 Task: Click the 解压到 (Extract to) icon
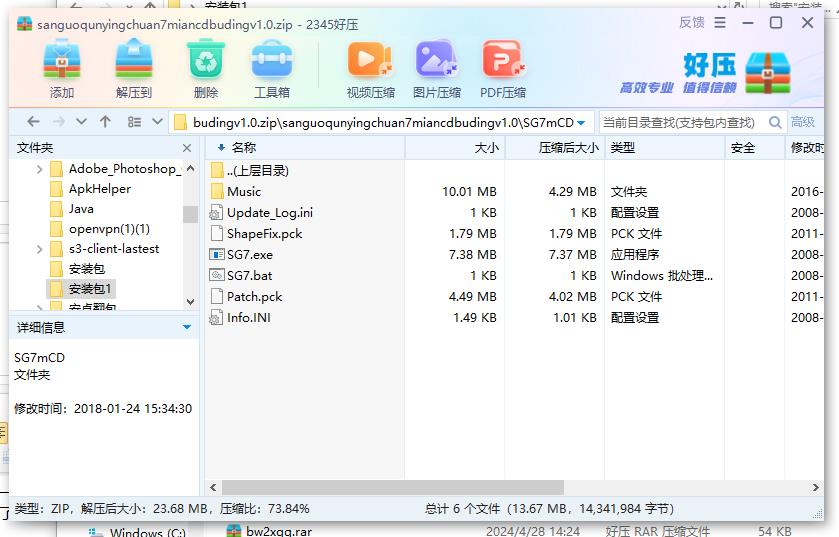pyautogui.click(x=134, y=59)
